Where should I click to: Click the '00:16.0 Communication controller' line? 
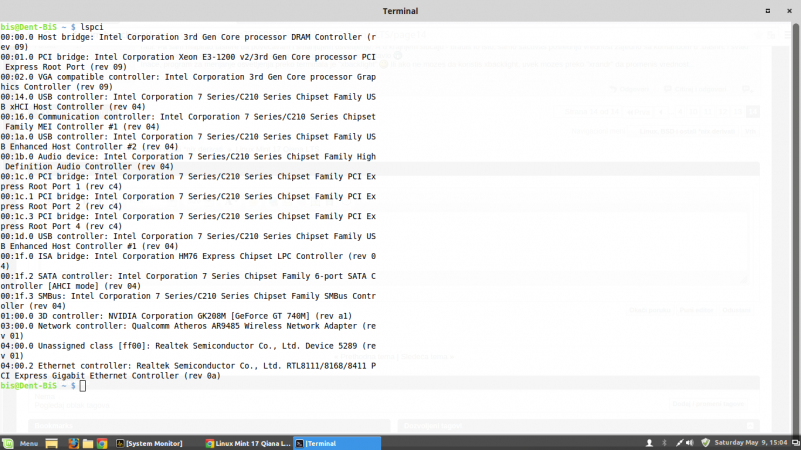click(x=188, y=122)
